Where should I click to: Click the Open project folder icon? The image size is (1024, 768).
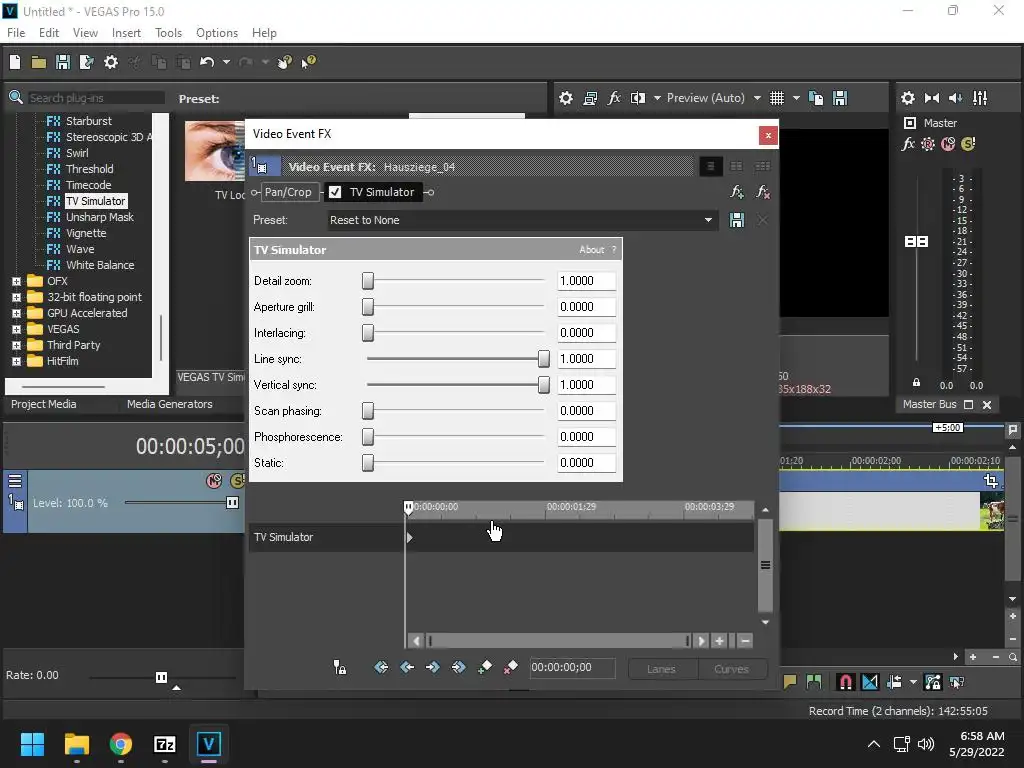pyautogui.click(x=39, y=62)
